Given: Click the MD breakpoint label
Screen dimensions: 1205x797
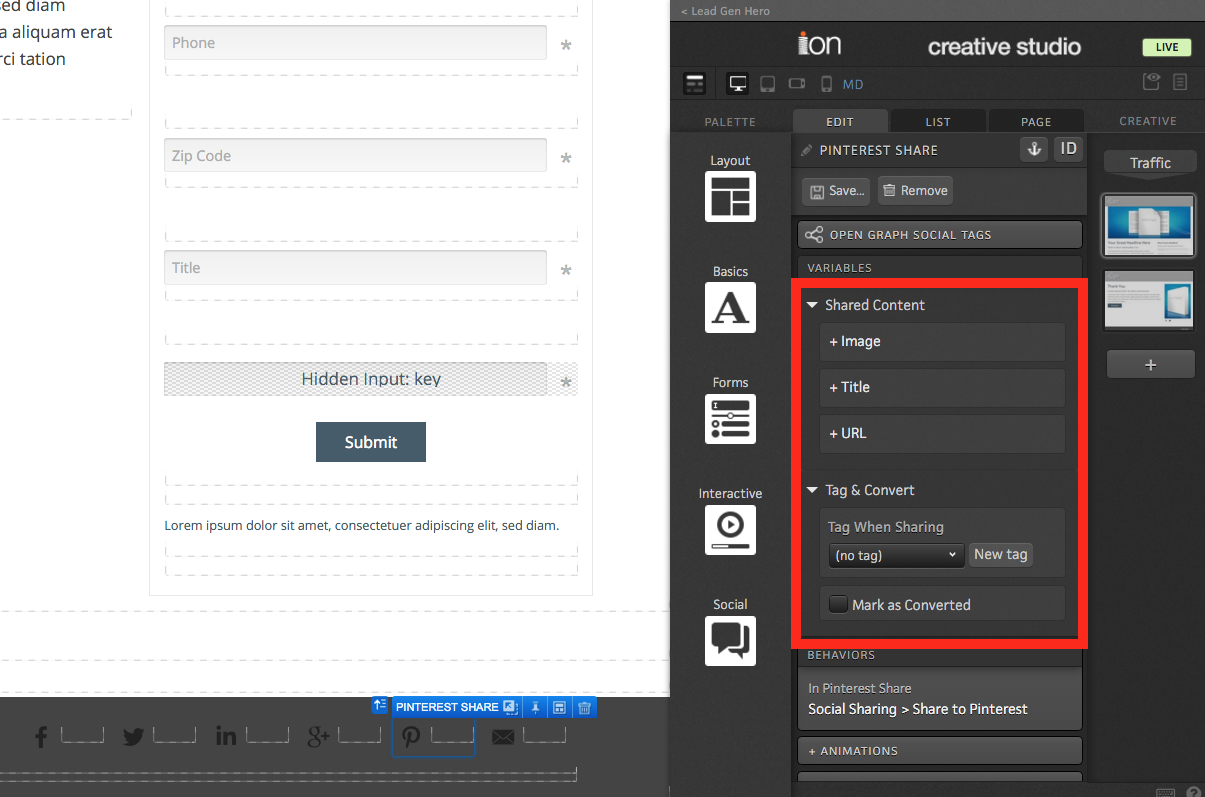Looking at the screenshot, I should click(x=853, y=85).
